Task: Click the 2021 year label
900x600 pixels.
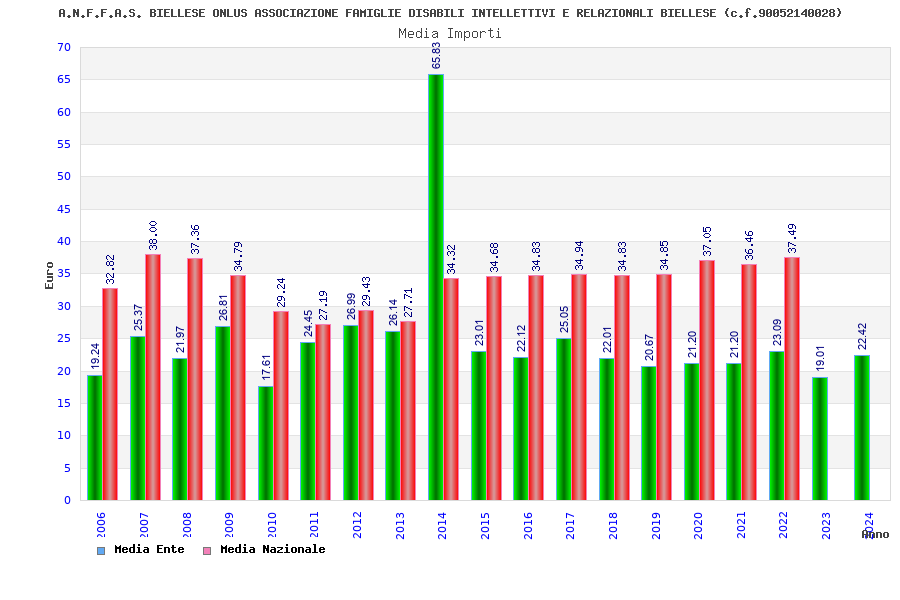Action: (x=740, y=525)
